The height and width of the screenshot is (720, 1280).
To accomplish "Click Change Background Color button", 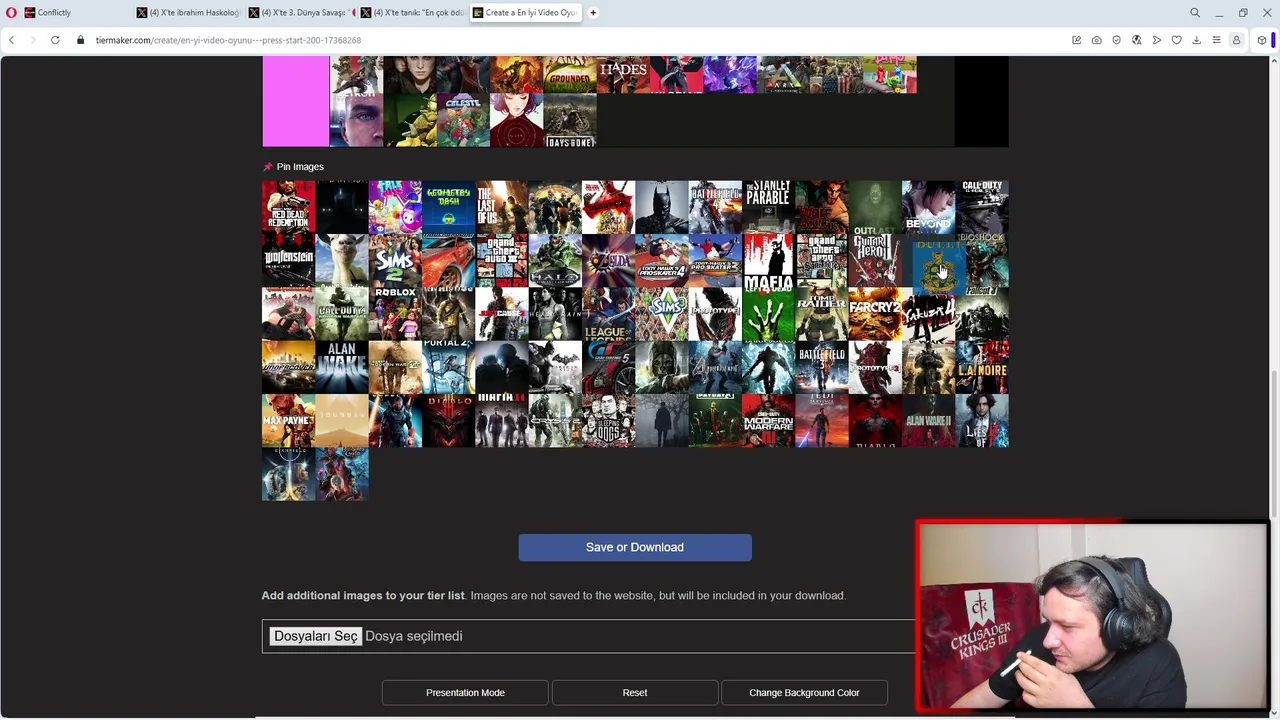I will (804, 692).
